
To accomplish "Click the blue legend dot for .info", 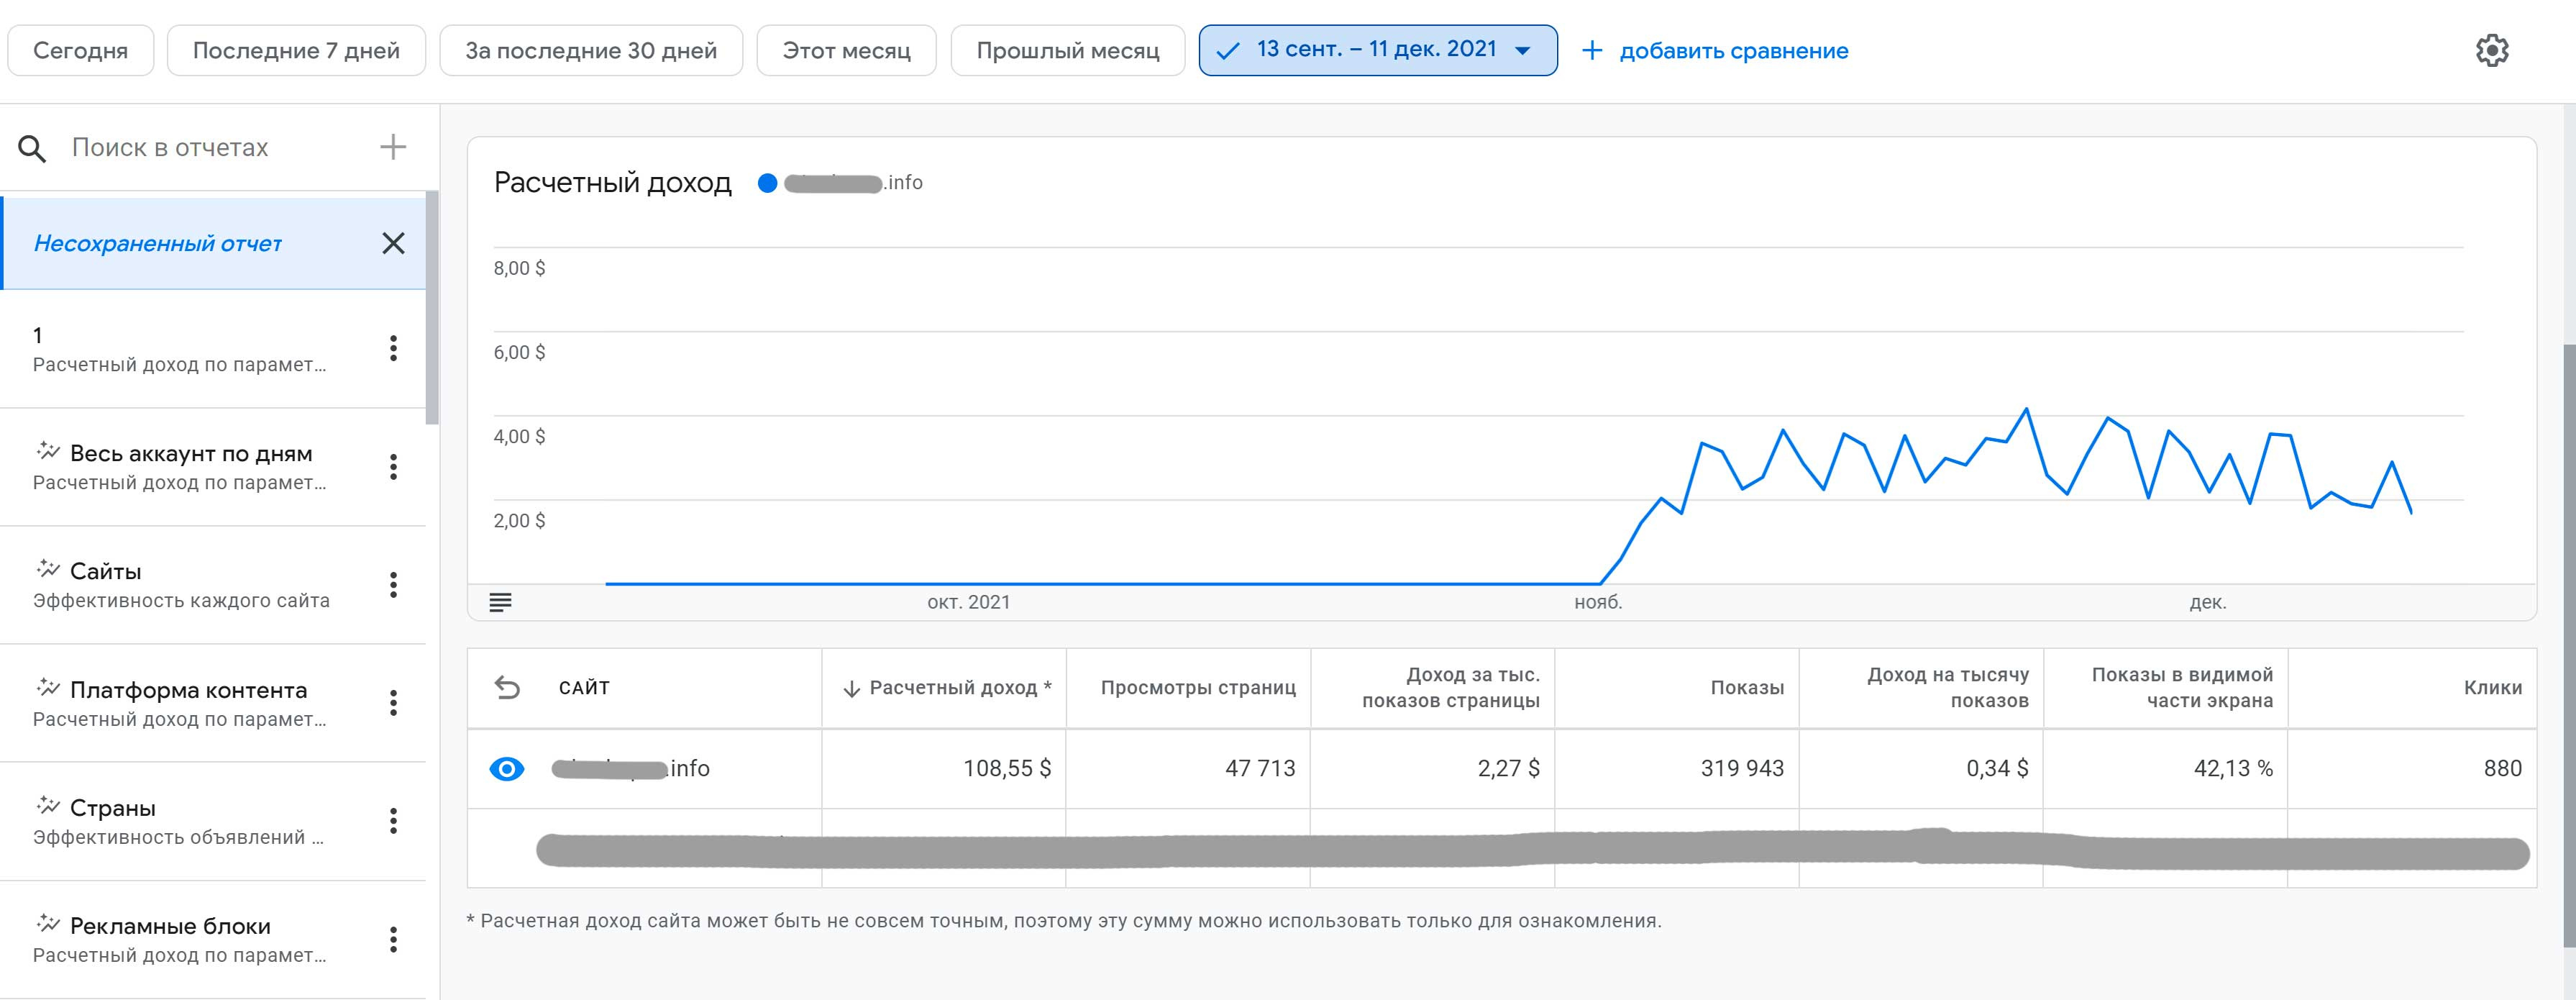I will [767, 183].
